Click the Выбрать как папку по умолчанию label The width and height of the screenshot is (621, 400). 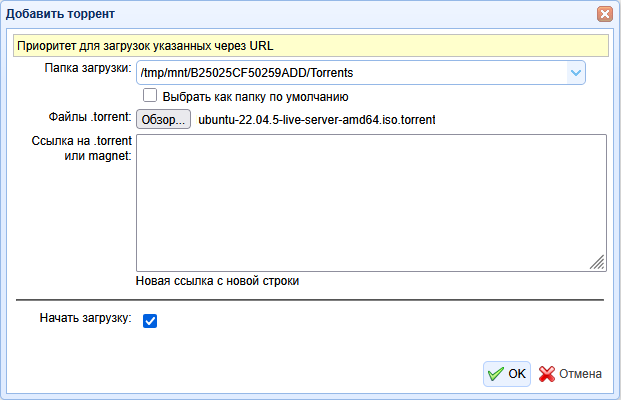point(254,97)
